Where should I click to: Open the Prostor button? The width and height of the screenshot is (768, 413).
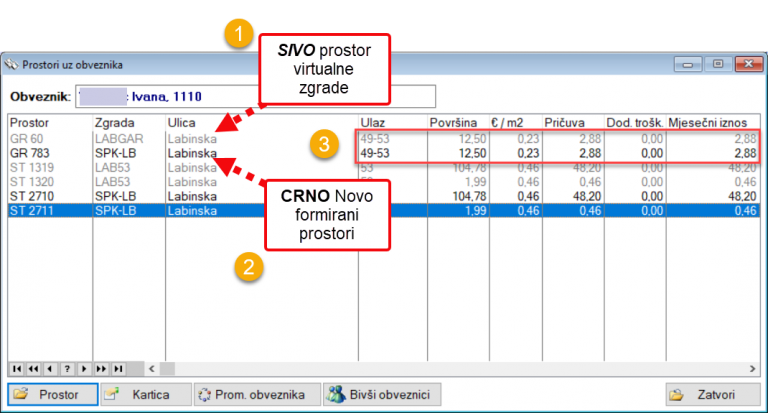(53, 394)
